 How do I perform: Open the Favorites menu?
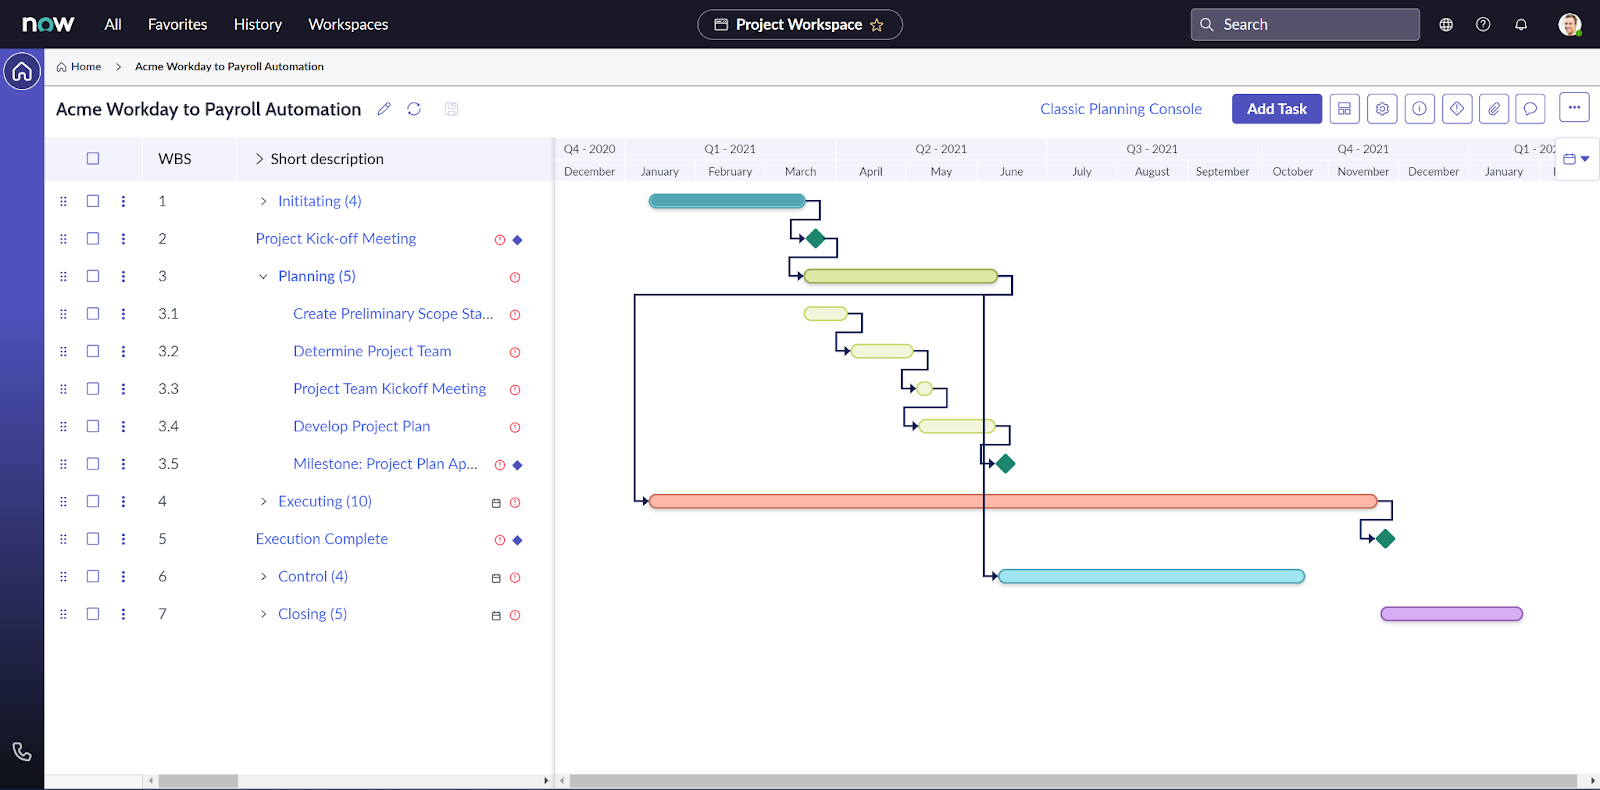178,25
